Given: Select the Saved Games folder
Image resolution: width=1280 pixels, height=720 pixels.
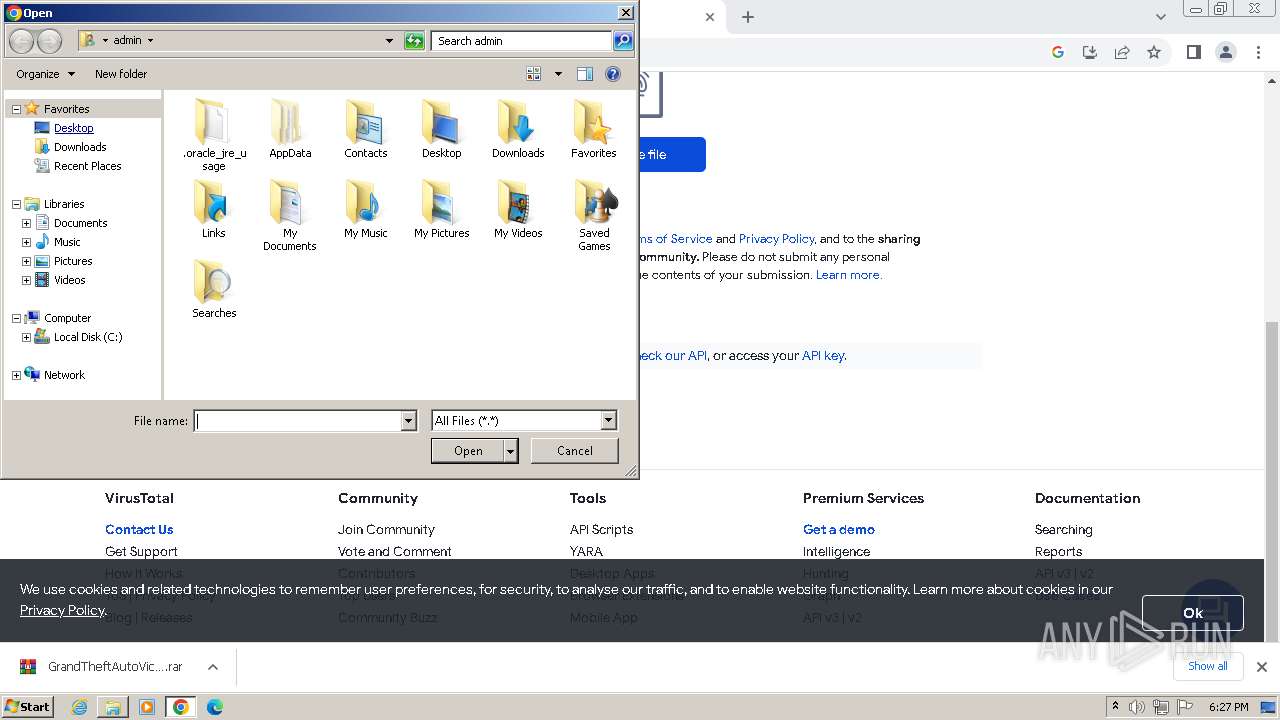Looking at the screenshot, I should coord(594,214).
